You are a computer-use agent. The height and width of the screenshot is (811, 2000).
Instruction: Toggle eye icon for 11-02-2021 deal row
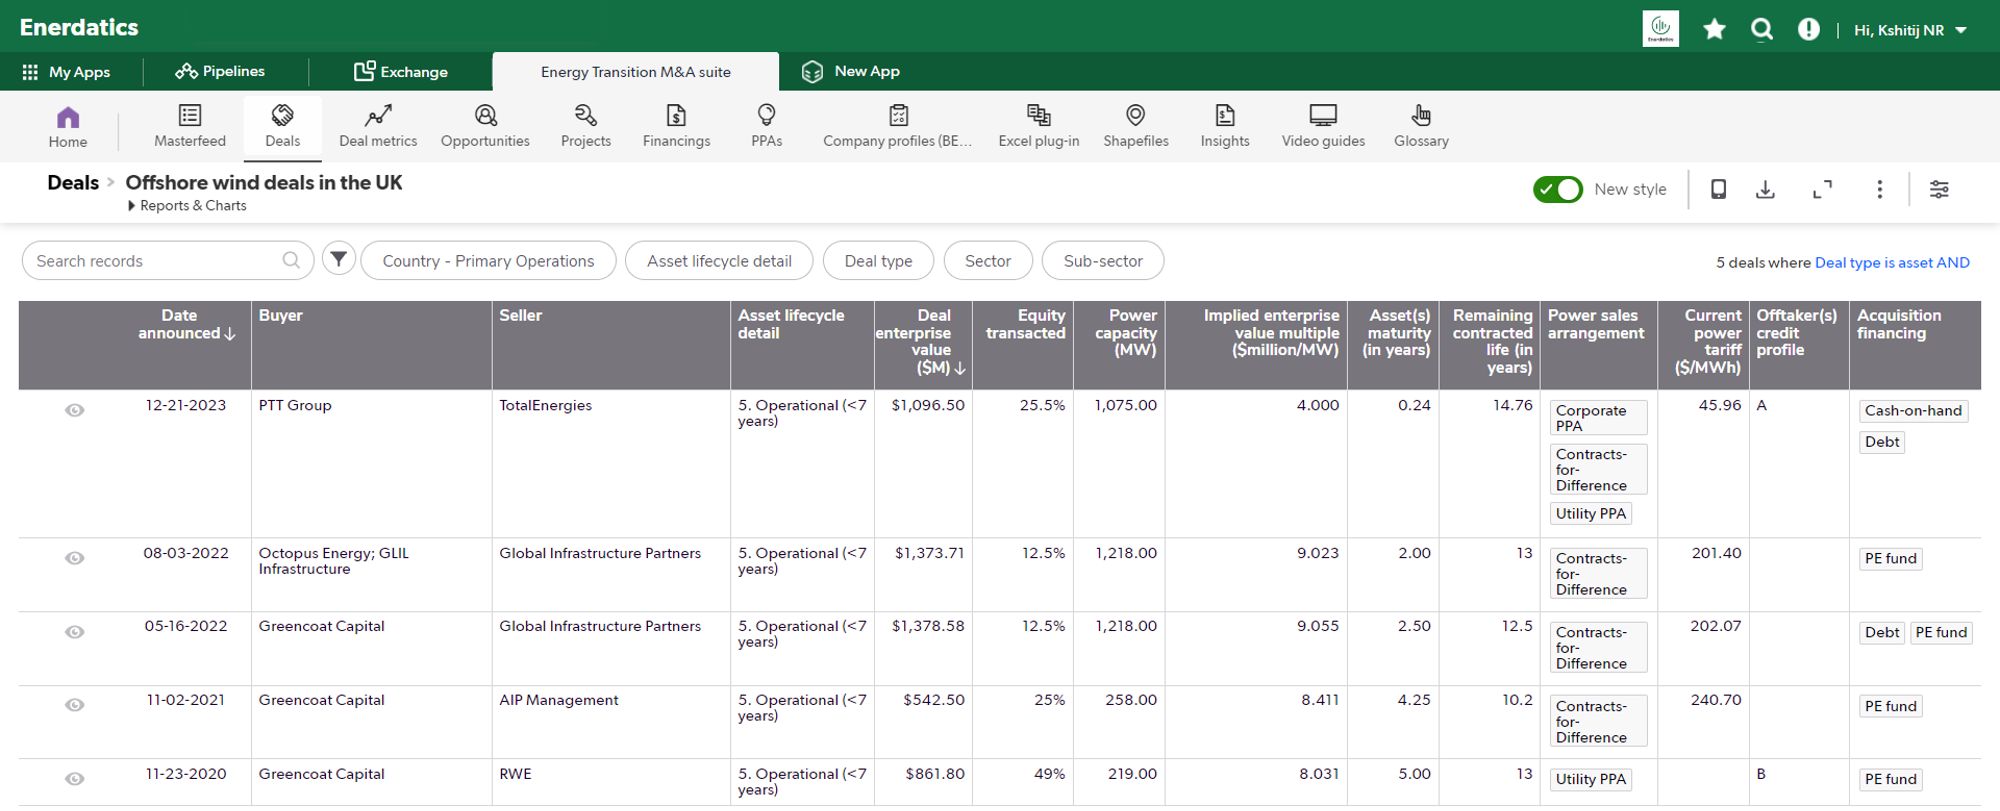point(74,705)
